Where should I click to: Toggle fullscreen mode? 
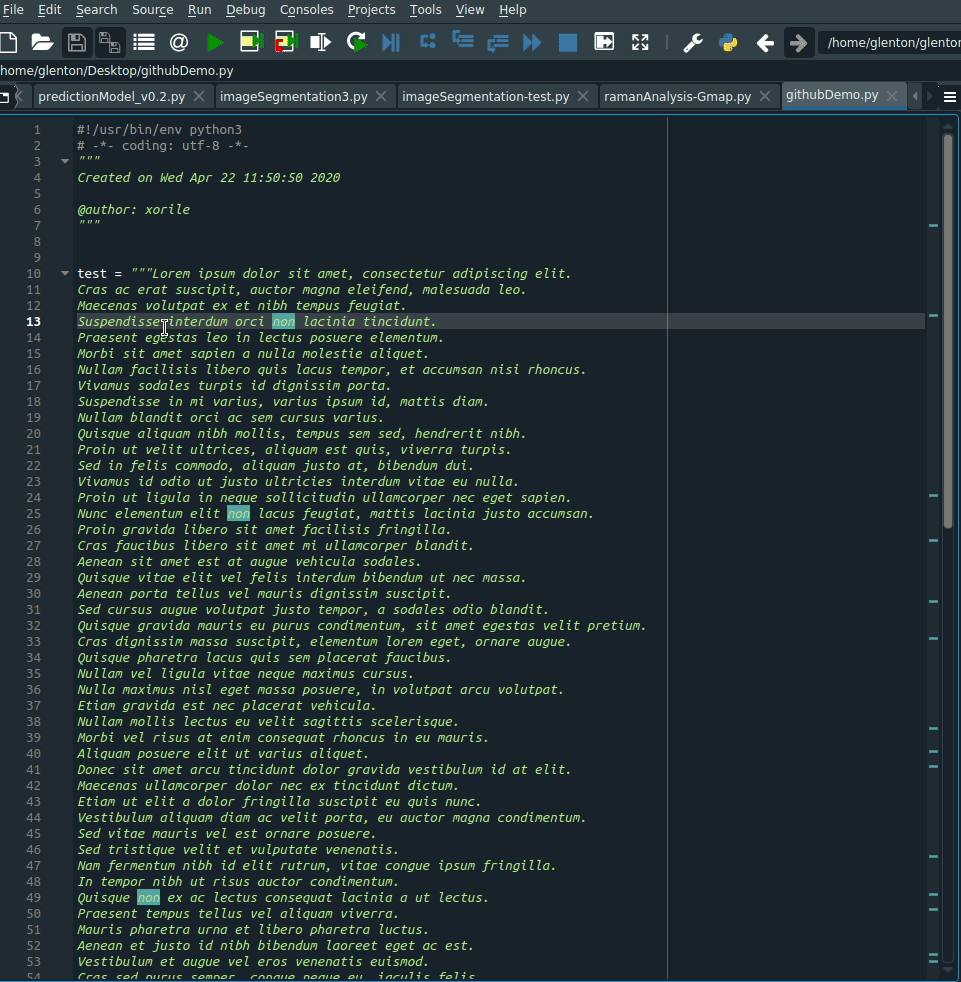point(640,42)
